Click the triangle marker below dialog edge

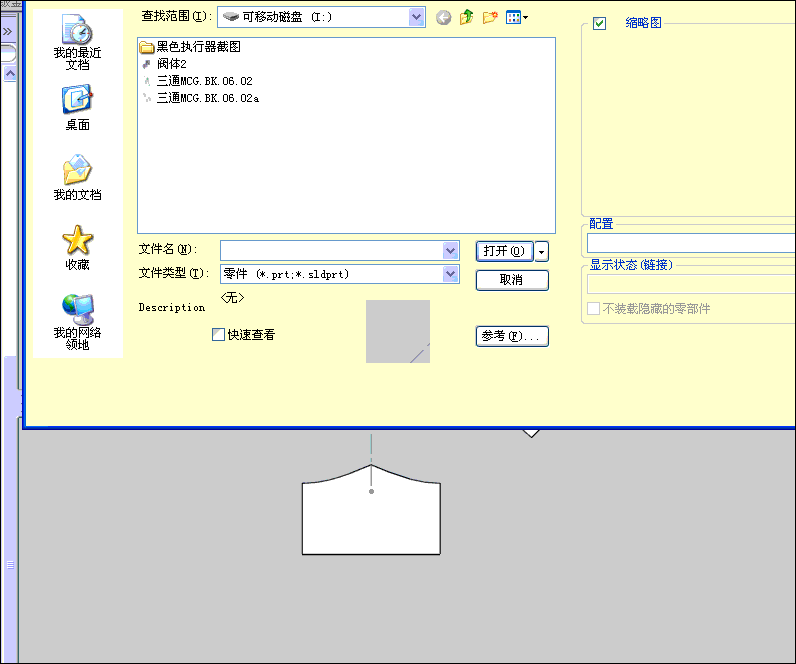point(531,433)
